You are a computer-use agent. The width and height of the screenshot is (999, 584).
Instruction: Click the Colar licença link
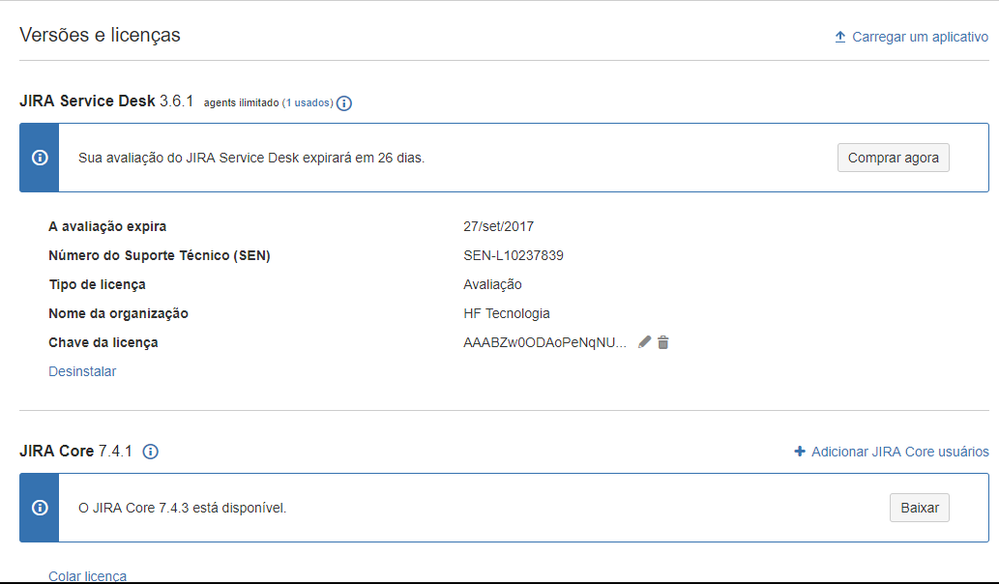pyautogui.click(x=87, y=576)
